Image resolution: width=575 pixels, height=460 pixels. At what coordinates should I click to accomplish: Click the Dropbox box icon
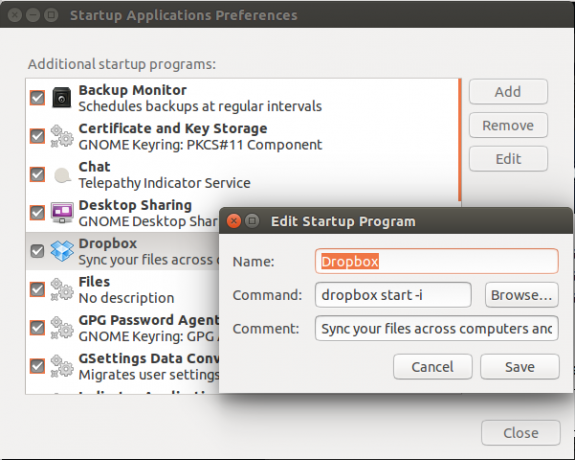[x=62, y=251]
